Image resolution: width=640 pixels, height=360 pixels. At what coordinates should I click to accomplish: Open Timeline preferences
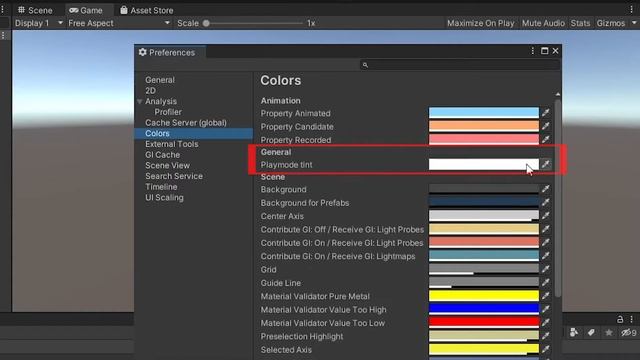pos(161,187)
